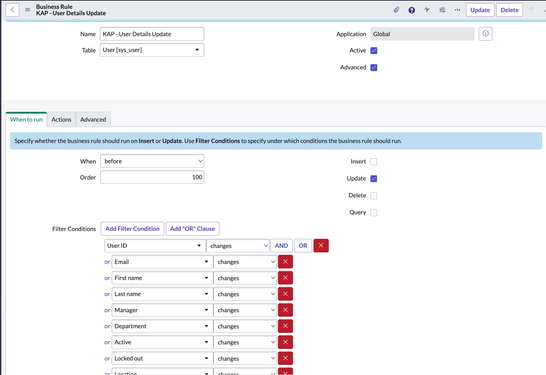Switch to the Advanced tab

click(93, 119)
